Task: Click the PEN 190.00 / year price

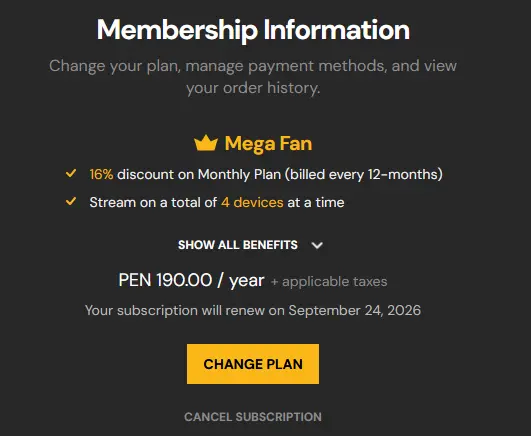Action: (x=191, y=281)
